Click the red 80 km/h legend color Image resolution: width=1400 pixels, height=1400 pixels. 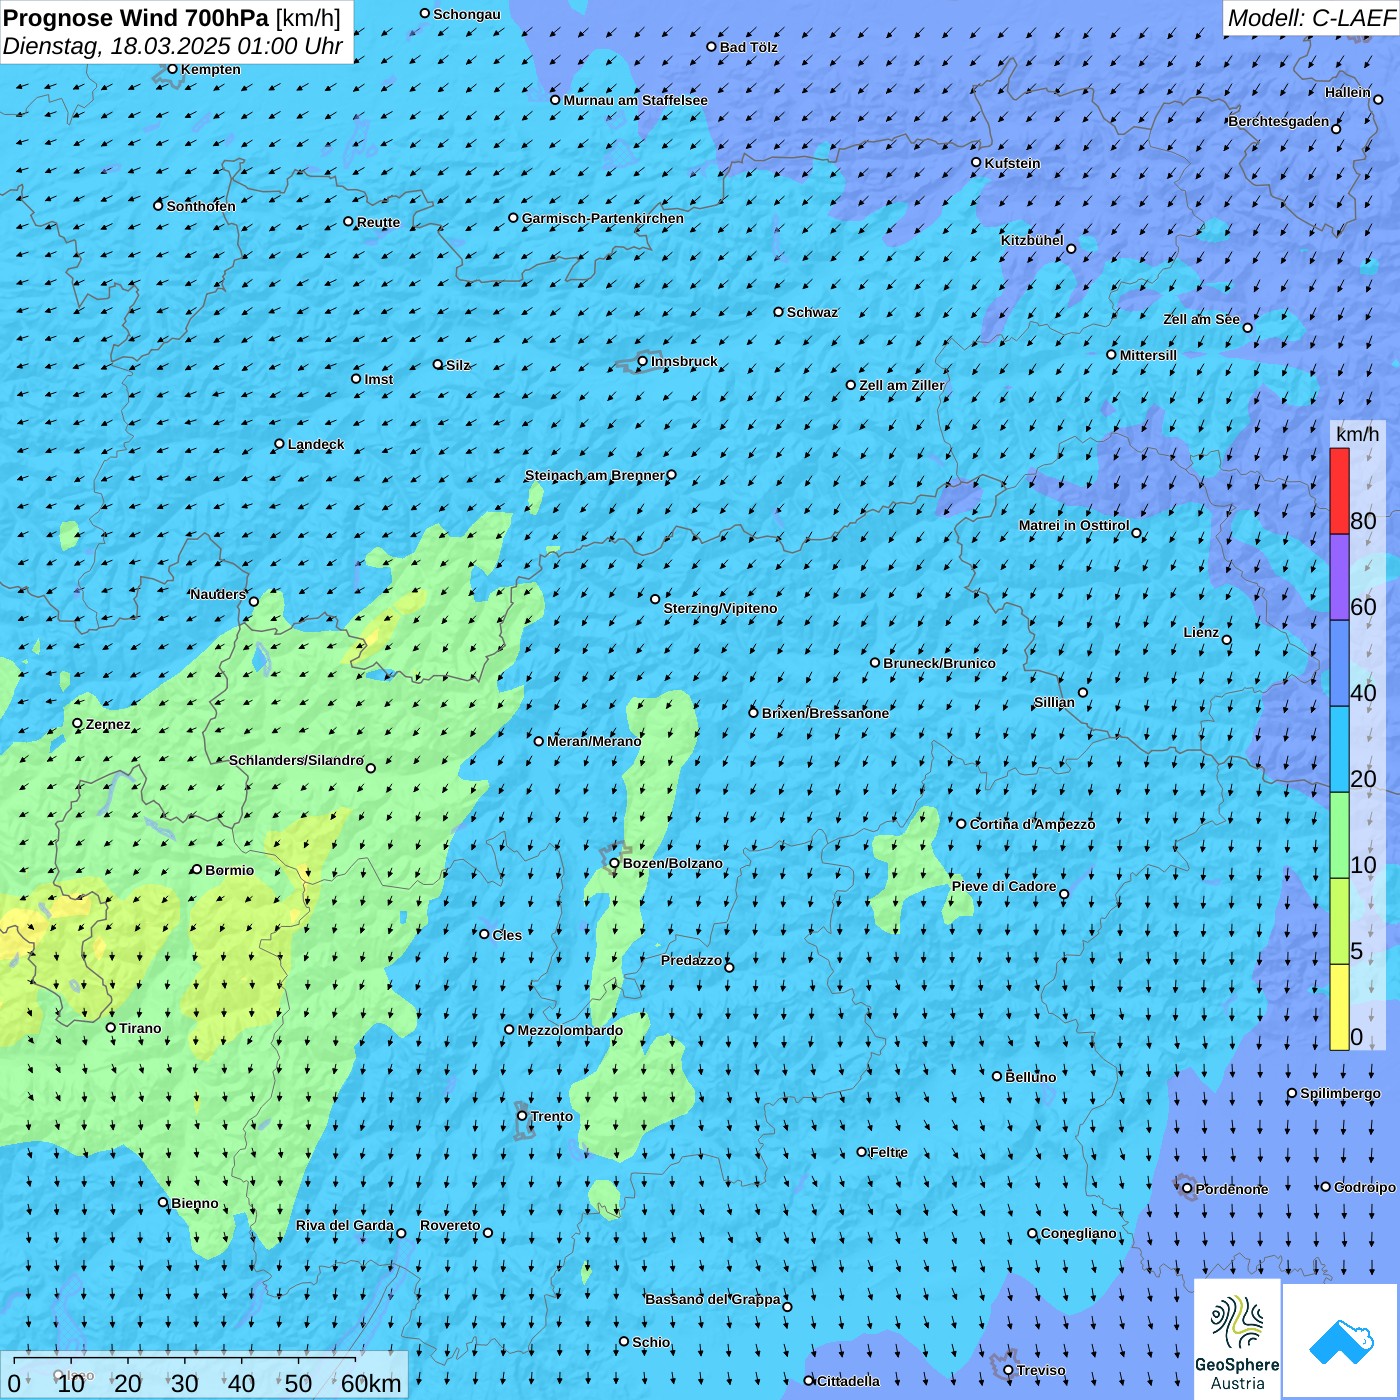coord(1339,490)
